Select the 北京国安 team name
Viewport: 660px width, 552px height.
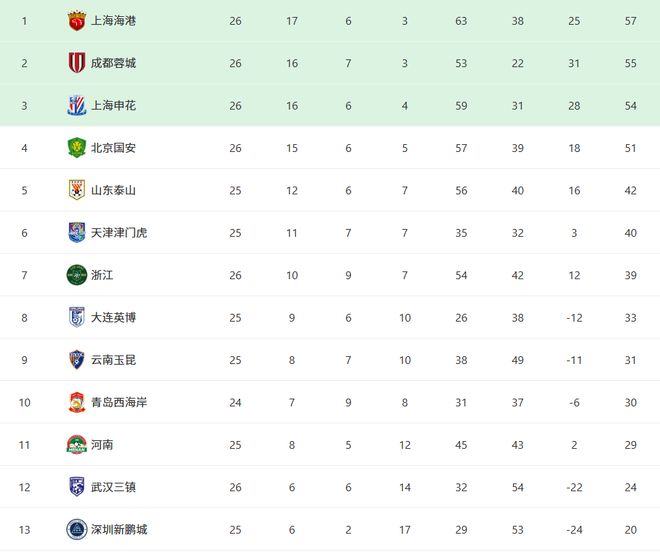point(113,148)
